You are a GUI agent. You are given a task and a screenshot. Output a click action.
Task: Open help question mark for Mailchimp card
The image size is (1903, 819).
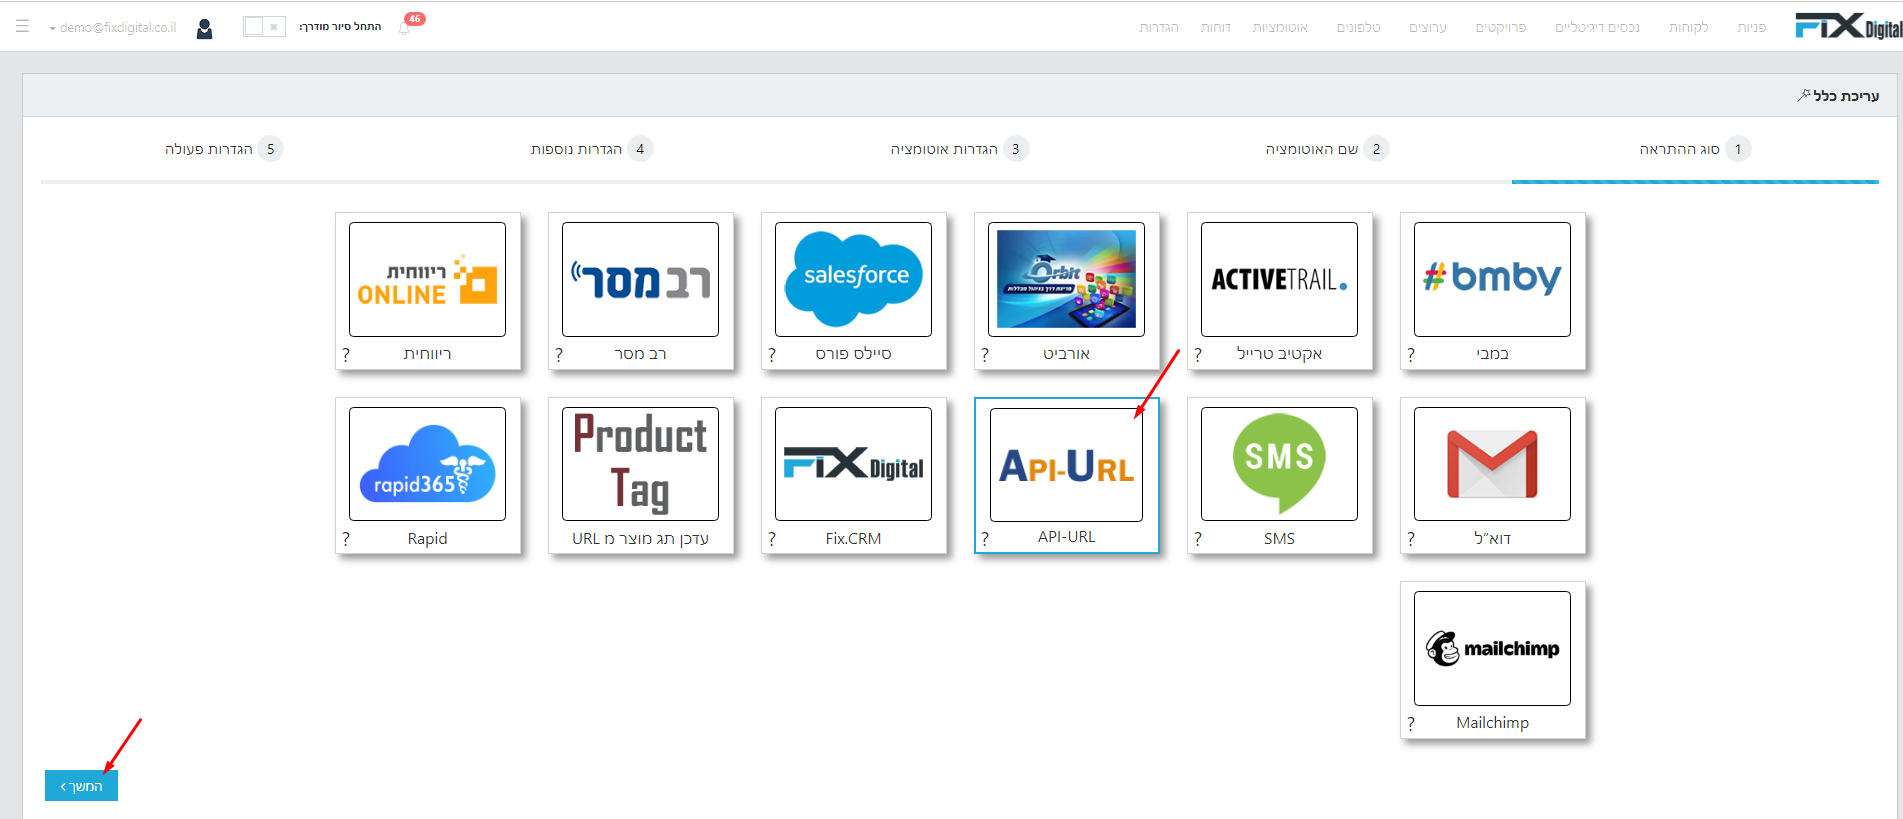tap(1411, 723)
